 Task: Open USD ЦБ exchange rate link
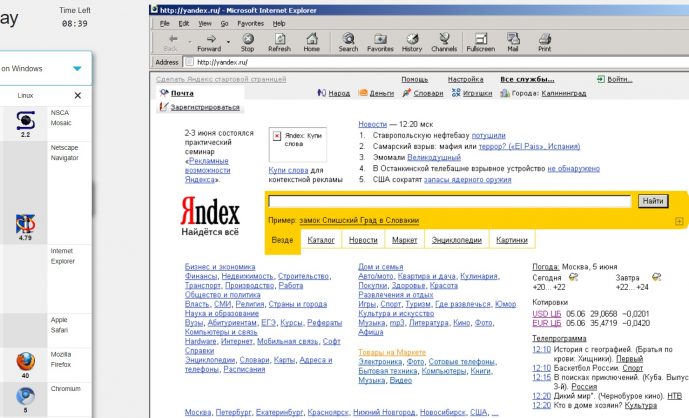[547, 314]
